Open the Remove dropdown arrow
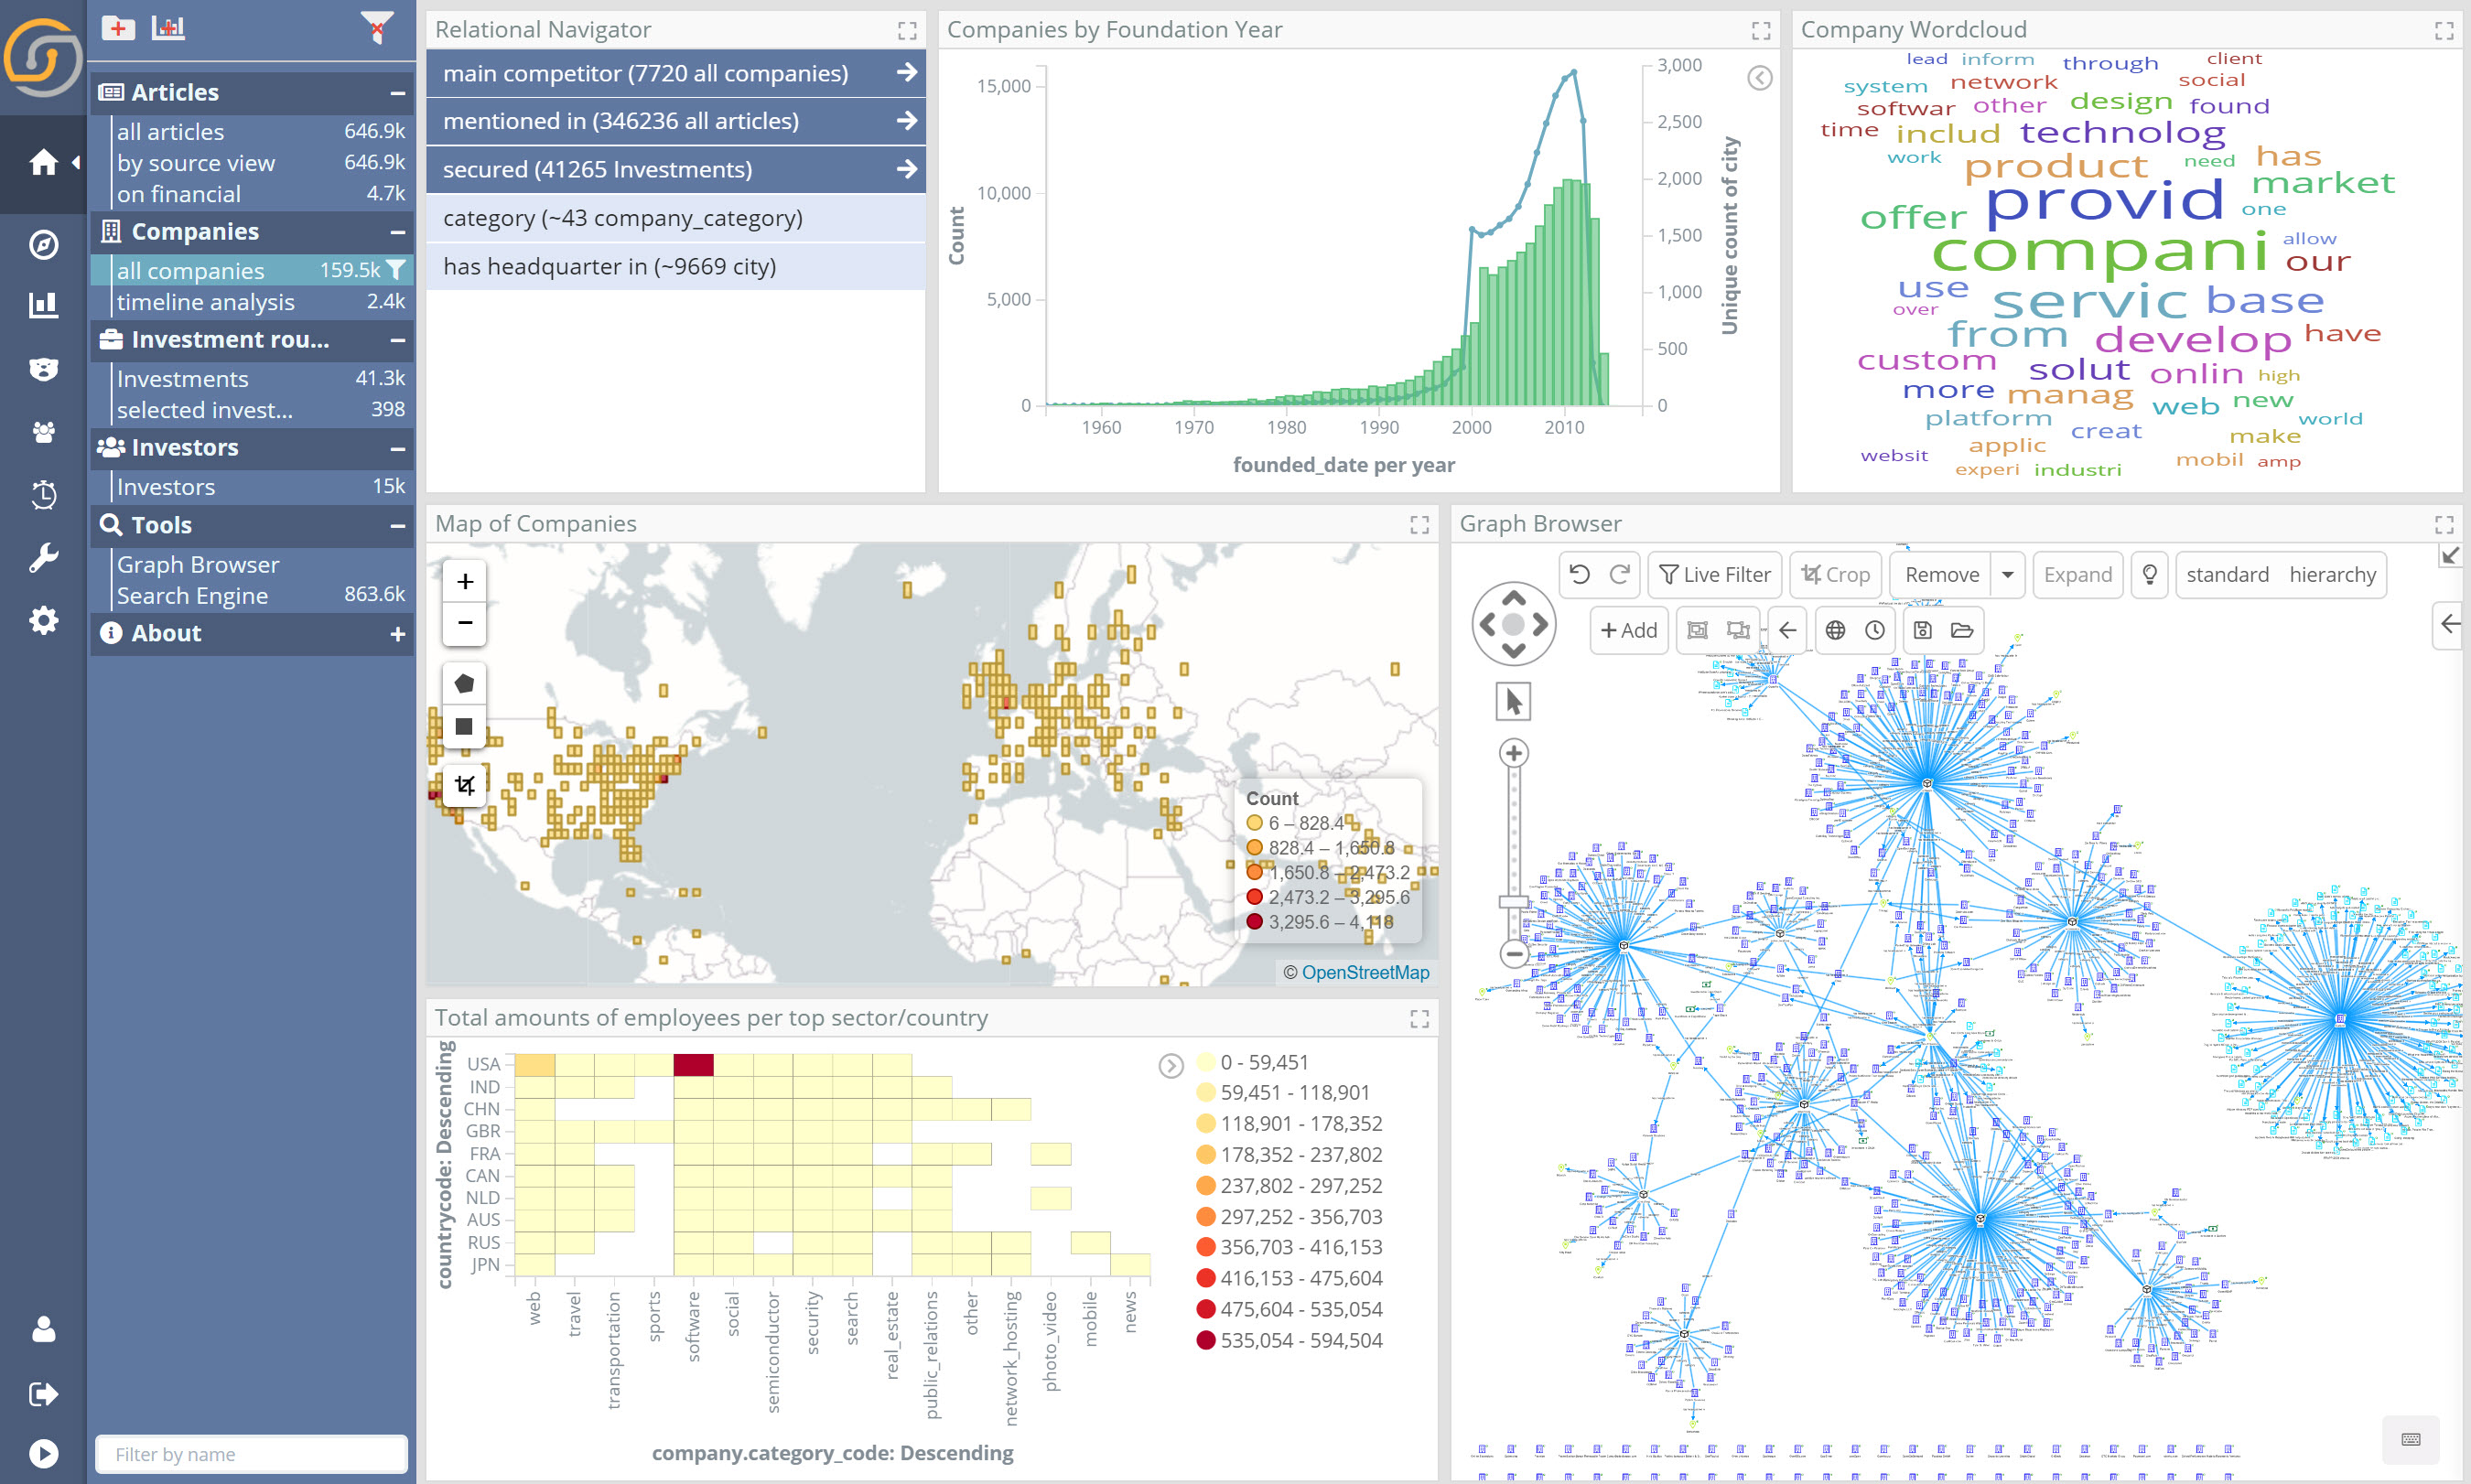2471x1484 pixels. [x=2007, y=574]
